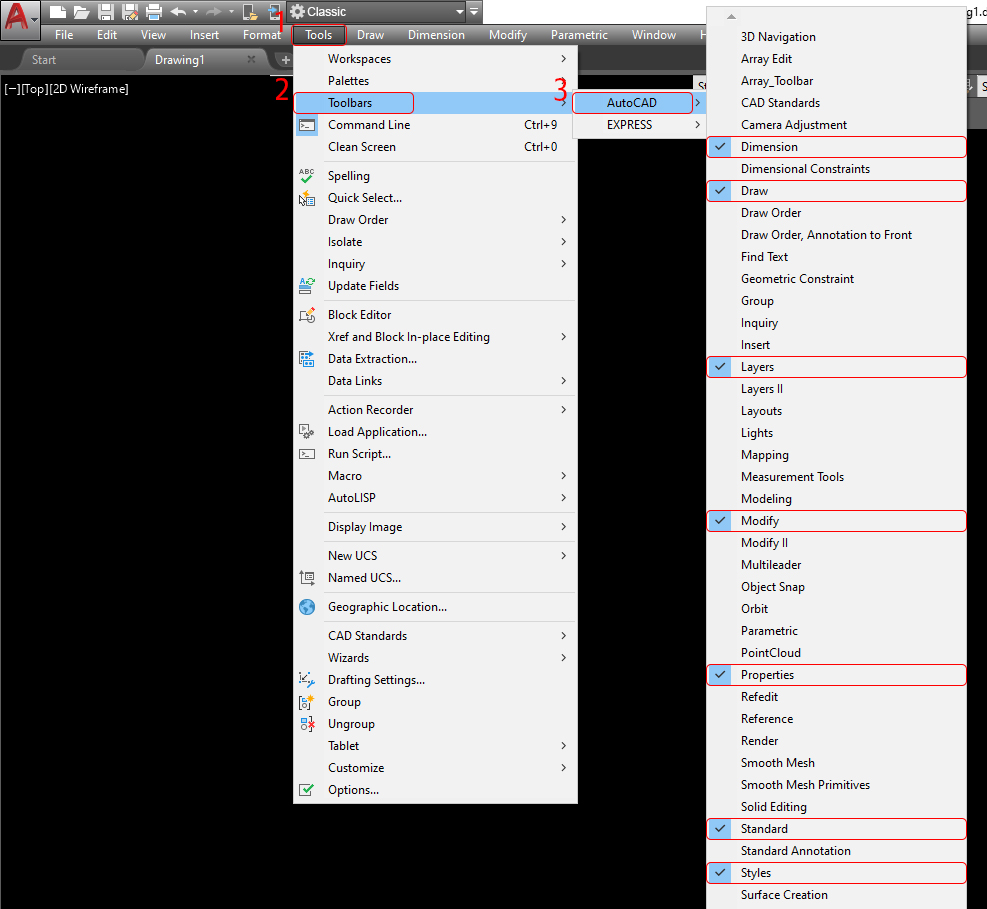Click the [2D Wireframe] visual style control
The height and width of the screenshot is (909, 987).
pyautogui.click(x=89, y=89)
